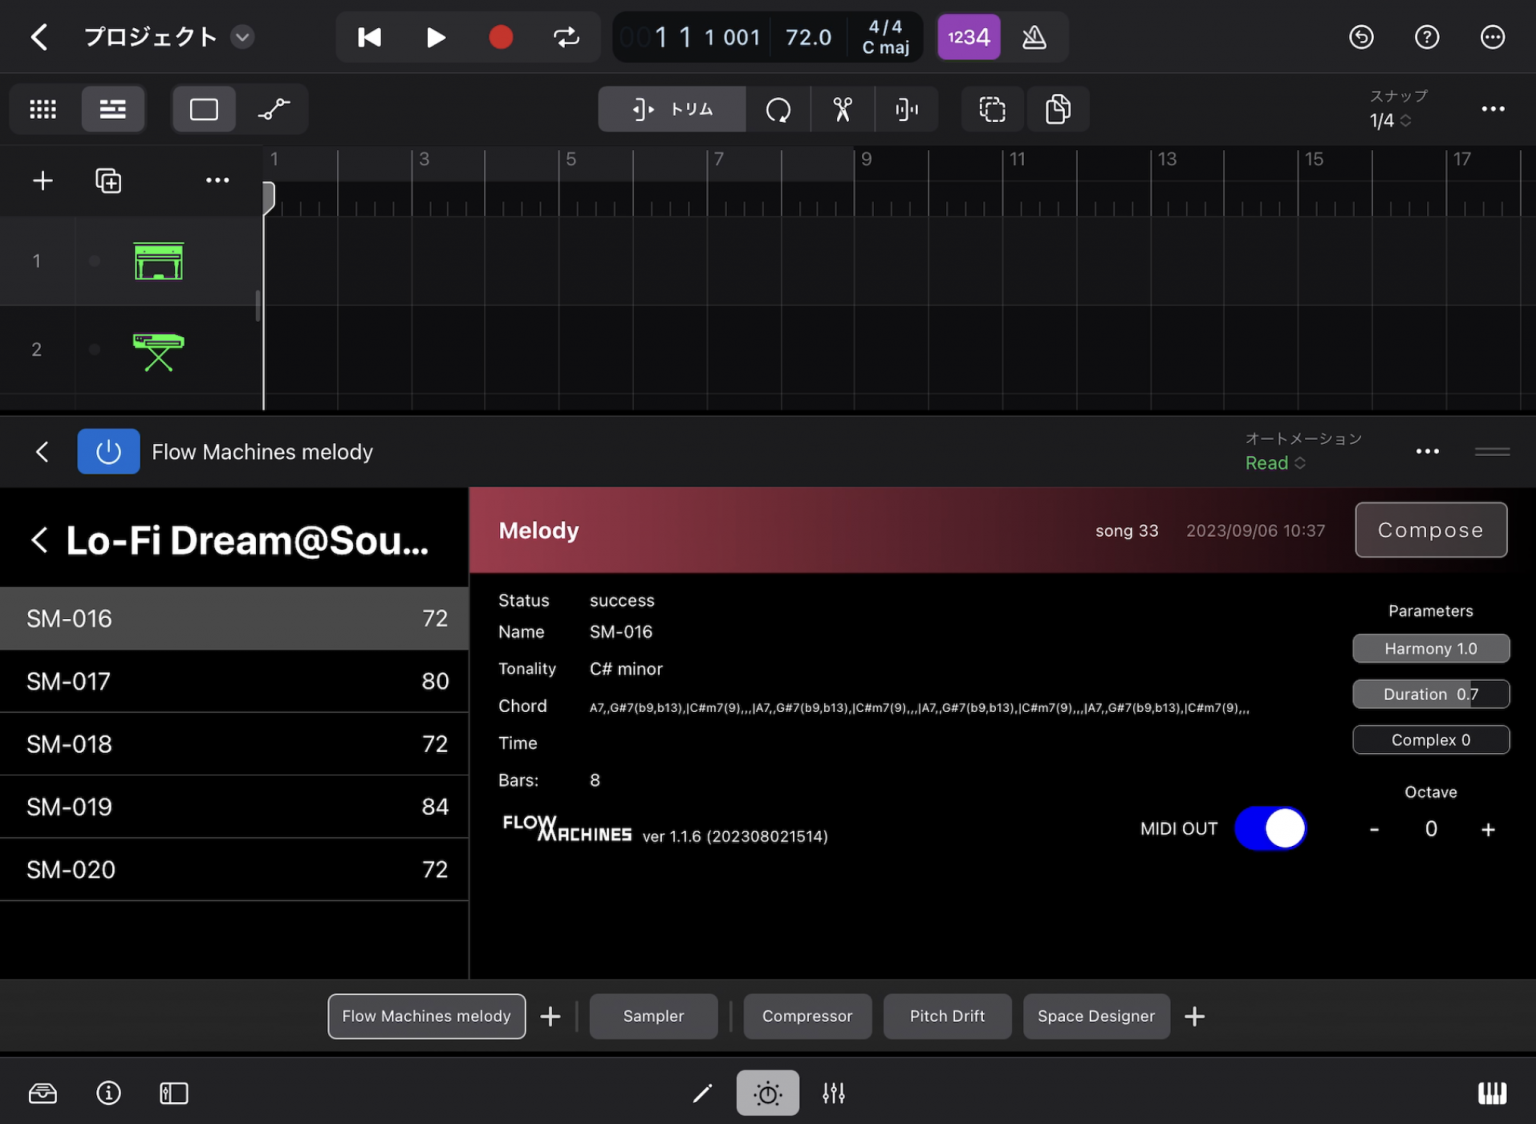Image resolution: width=1536 pixels, height=1124 pixels.
Task: Open the mixer faders view
Action: coord(833,1093)
